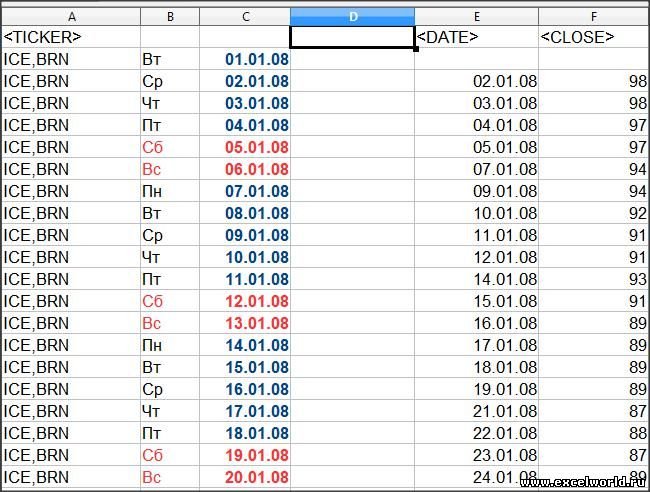Click the <CLOSE> header cell
This screenshot has height=492, width=650.
click(x=594, y=37)
